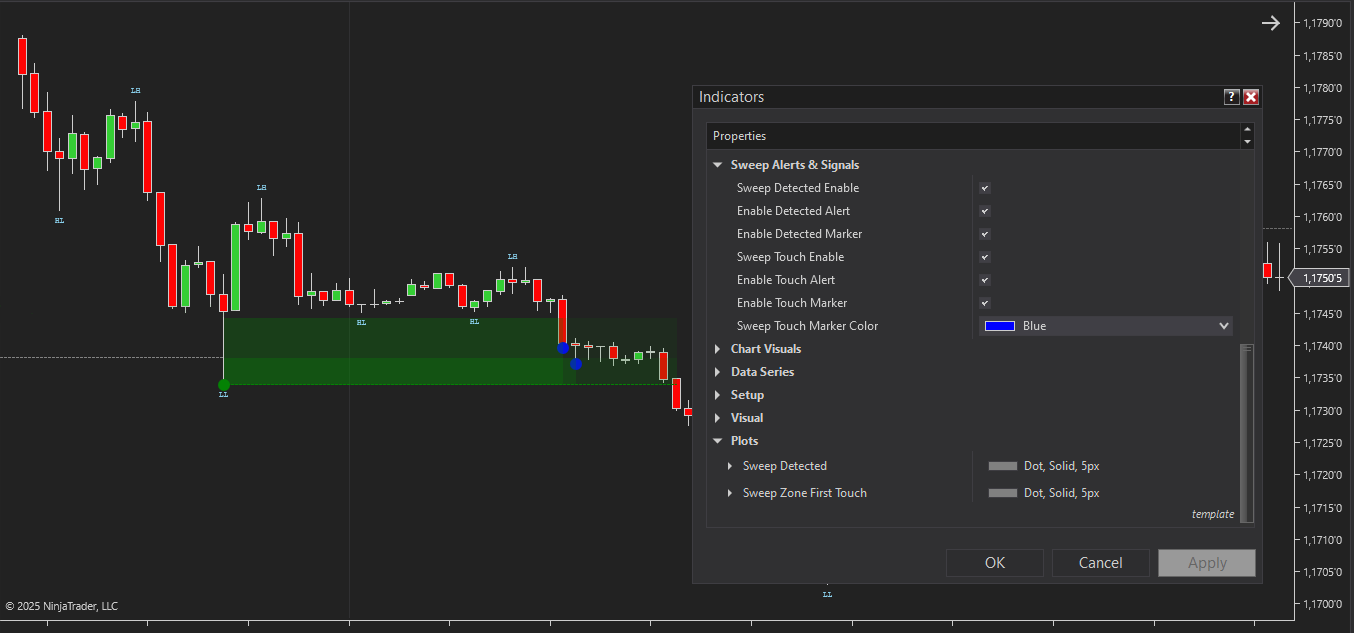Screen dimensions: 1354x633
Task: Uncheck Sweep Detected Enable checkbox
Action: [x=984, y=188]
